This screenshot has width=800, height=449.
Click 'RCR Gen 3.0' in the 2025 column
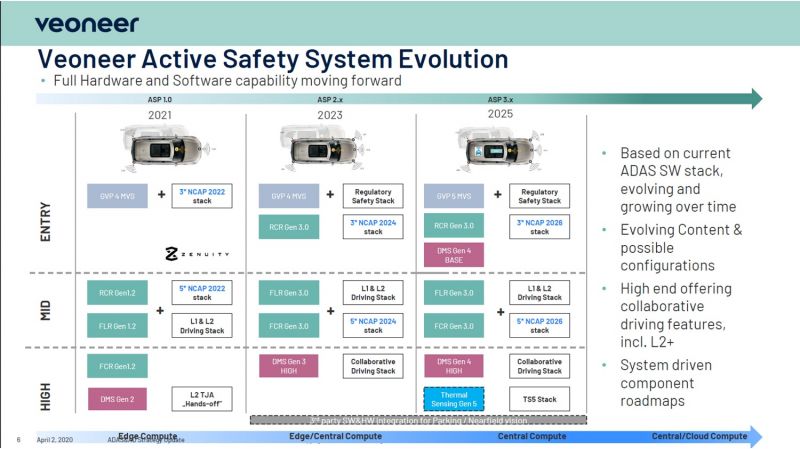pos(454,226)
